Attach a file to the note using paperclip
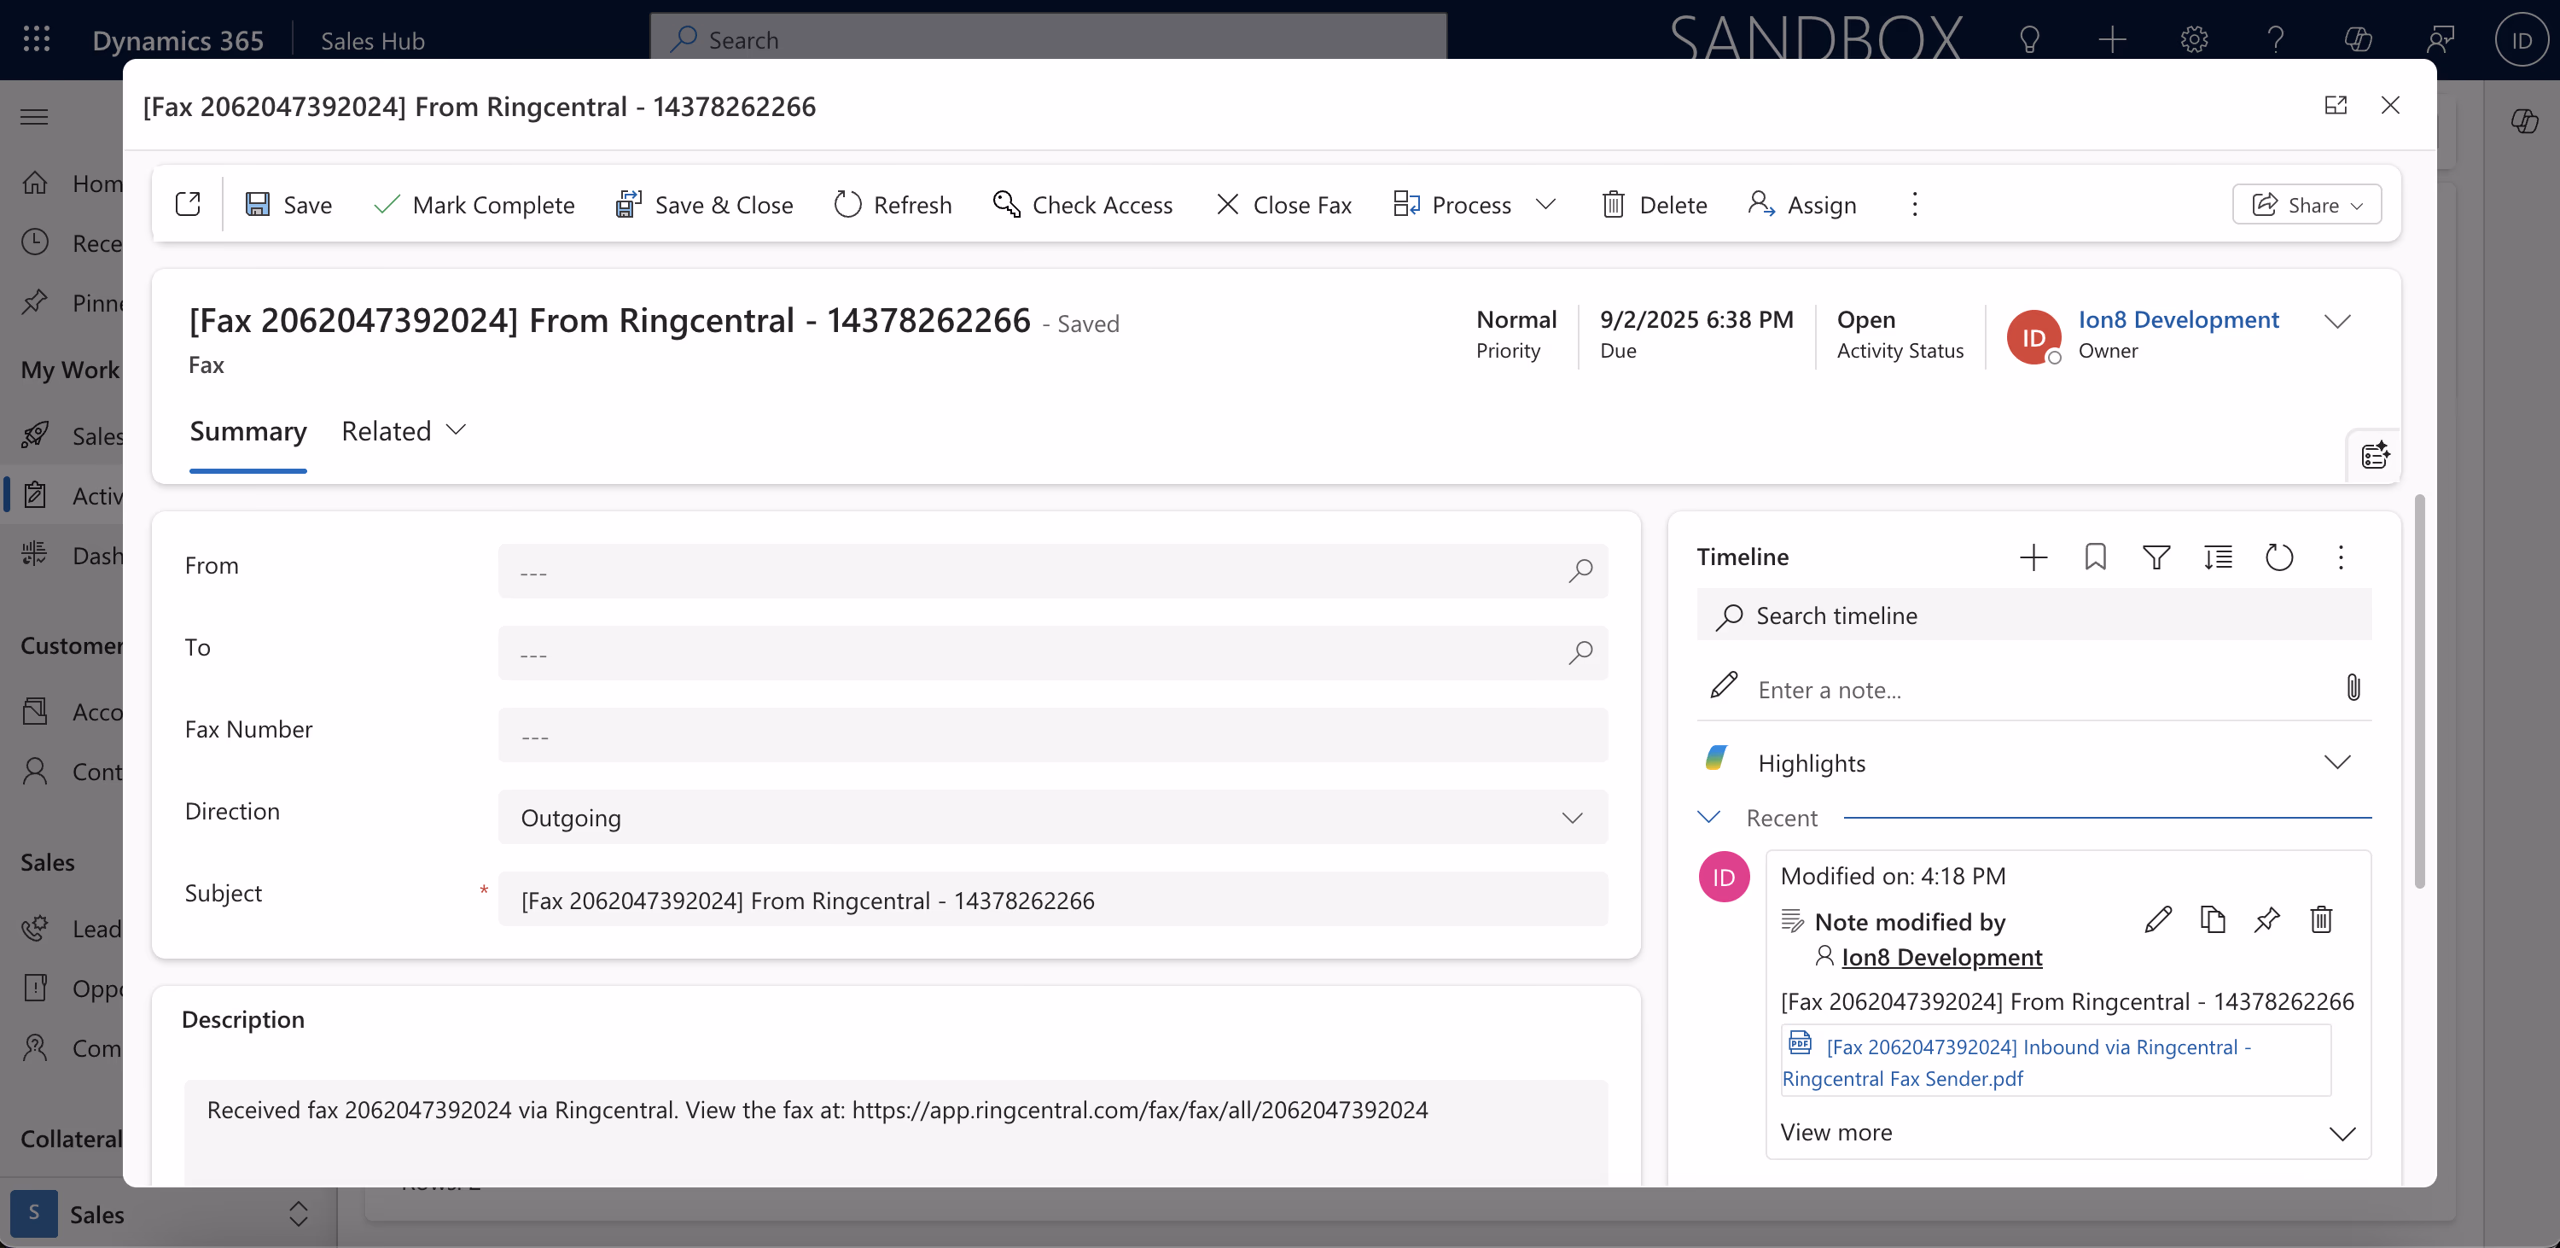 coord(2352,687)
